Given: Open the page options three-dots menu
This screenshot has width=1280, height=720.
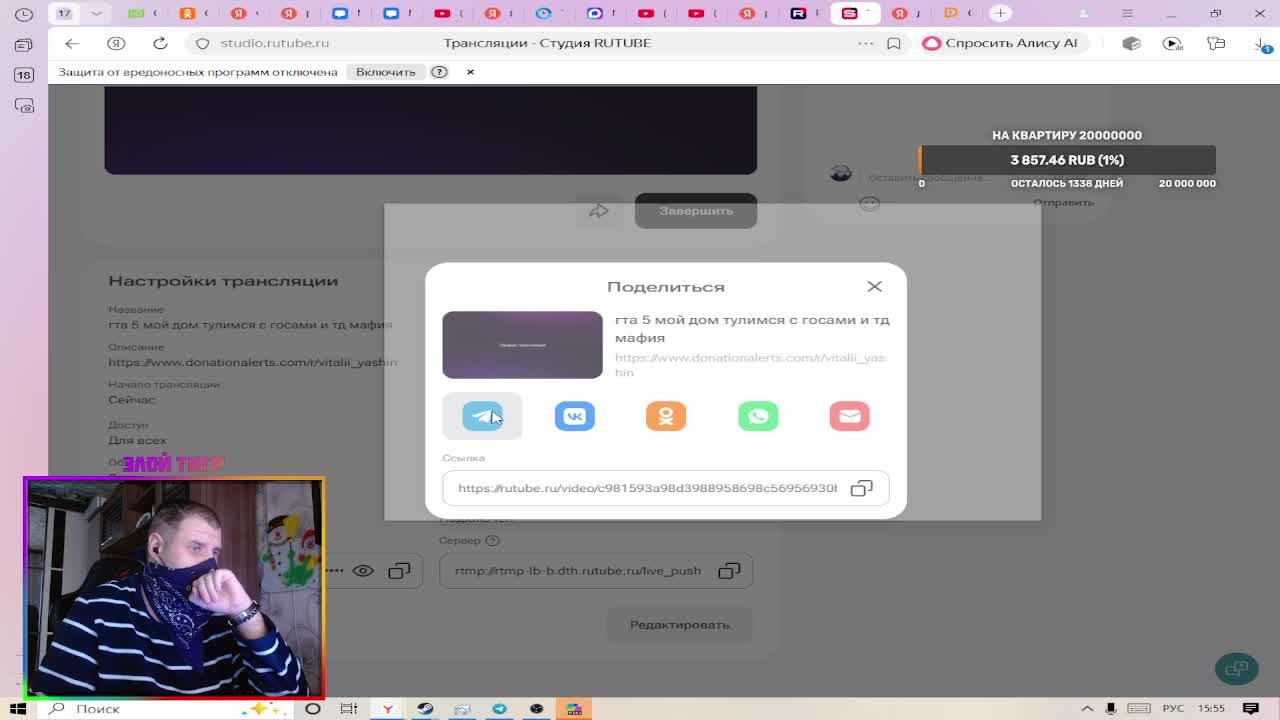Looking at the screenshot, I should click(x=865, y=43).
